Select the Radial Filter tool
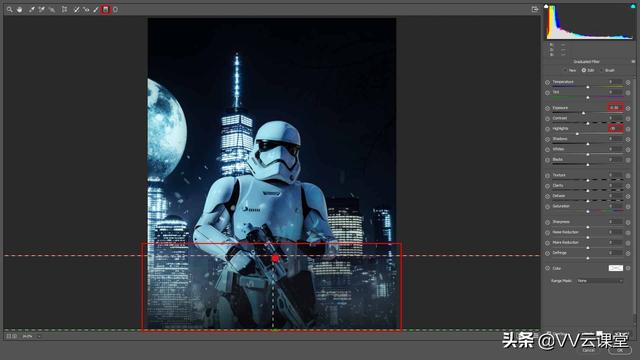The height and width of the screenshot is (360, 640). (x=116, y=9)
